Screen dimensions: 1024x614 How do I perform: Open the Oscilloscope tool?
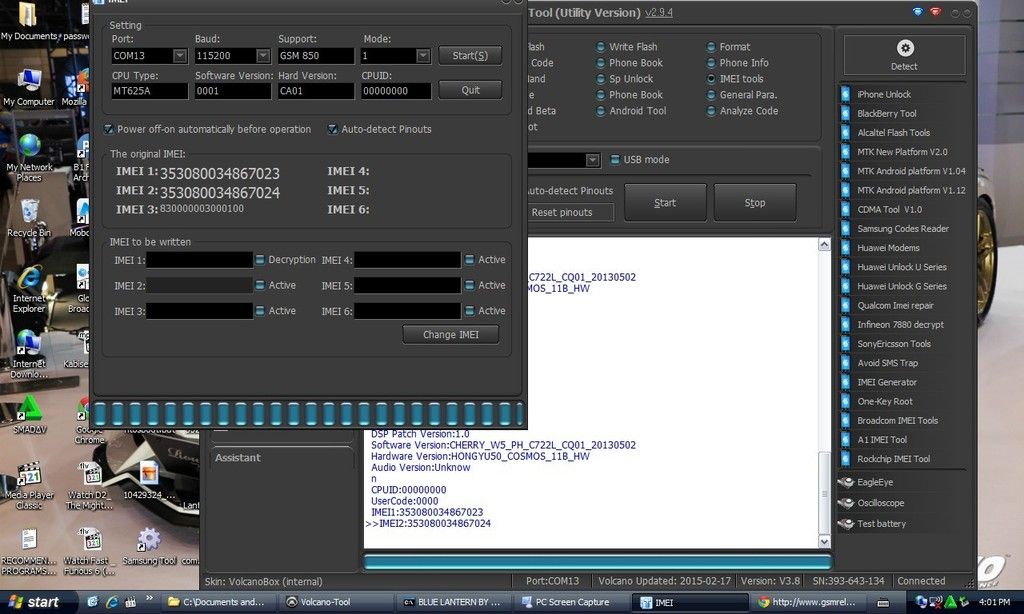(879, 503)
